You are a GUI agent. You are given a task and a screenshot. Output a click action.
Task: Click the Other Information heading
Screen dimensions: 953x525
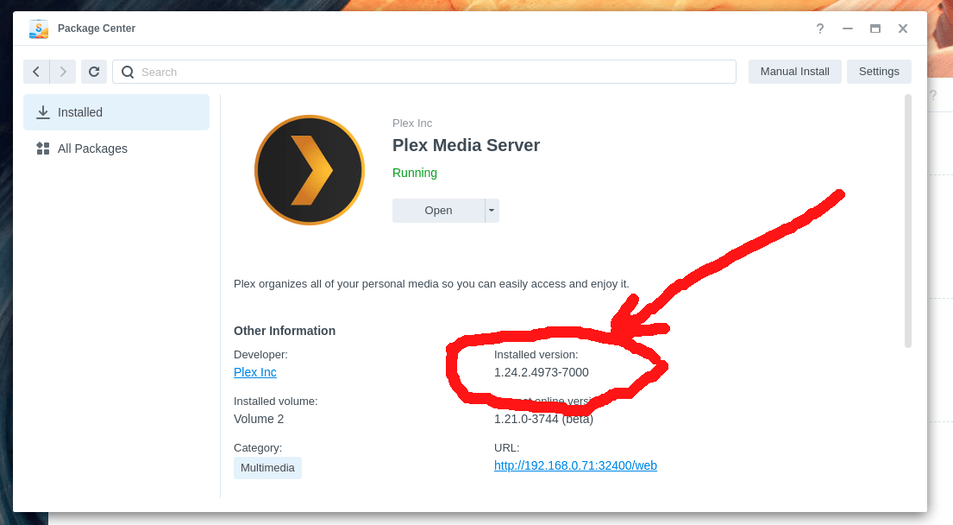coord(284,331)
